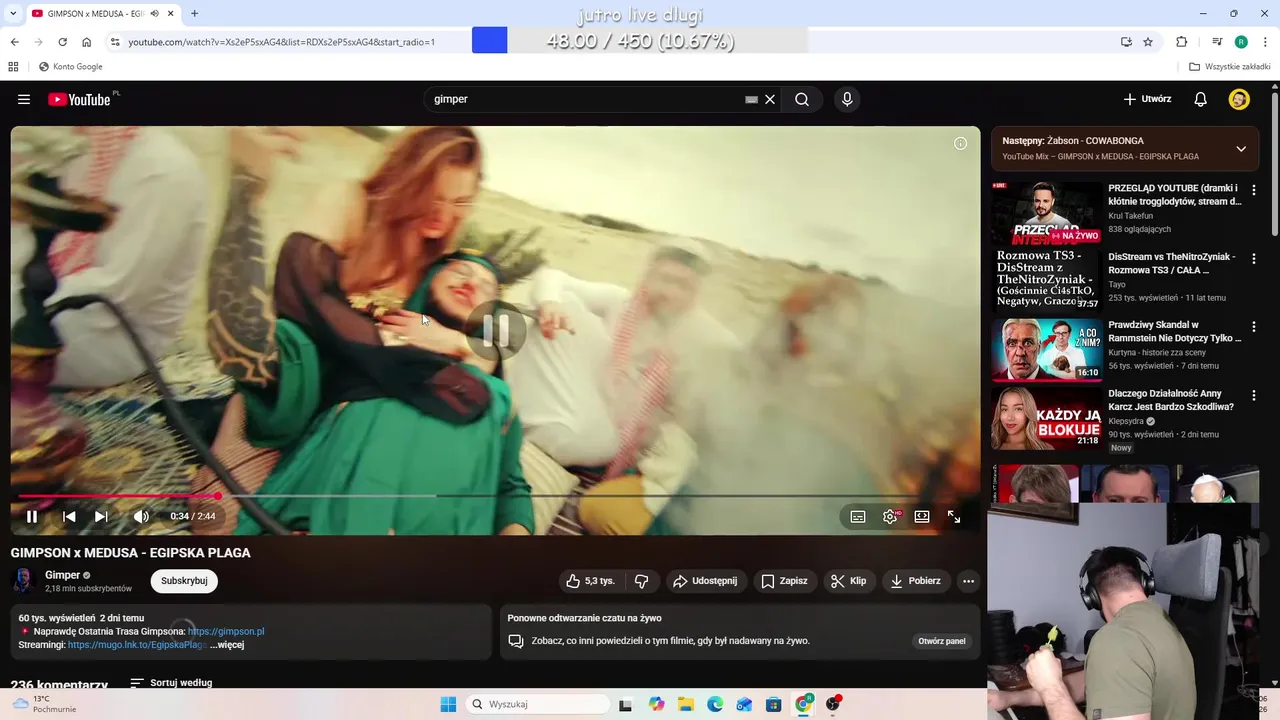Share the video via Udostępnij

tap(705, 581)
